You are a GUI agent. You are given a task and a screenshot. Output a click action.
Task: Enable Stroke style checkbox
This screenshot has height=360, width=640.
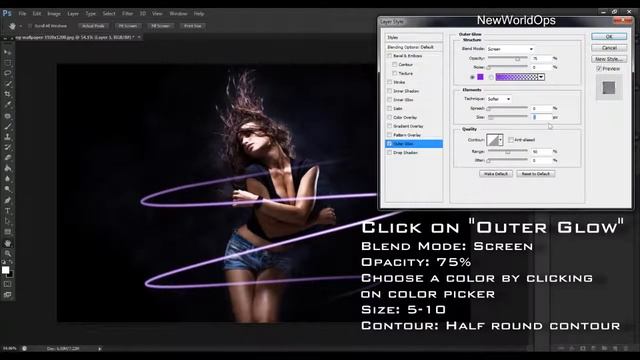[x=390, y=82]
